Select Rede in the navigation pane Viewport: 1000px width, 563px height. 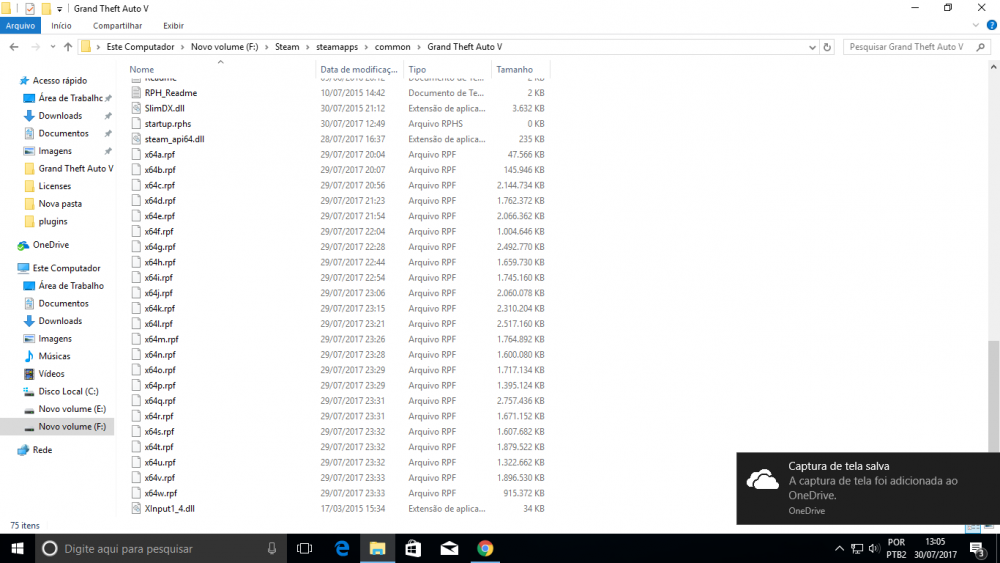click(42, 450)
